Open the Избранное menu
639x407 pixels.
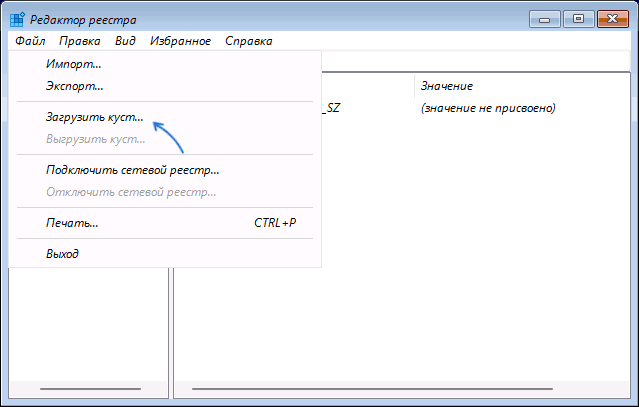[180, 41]
